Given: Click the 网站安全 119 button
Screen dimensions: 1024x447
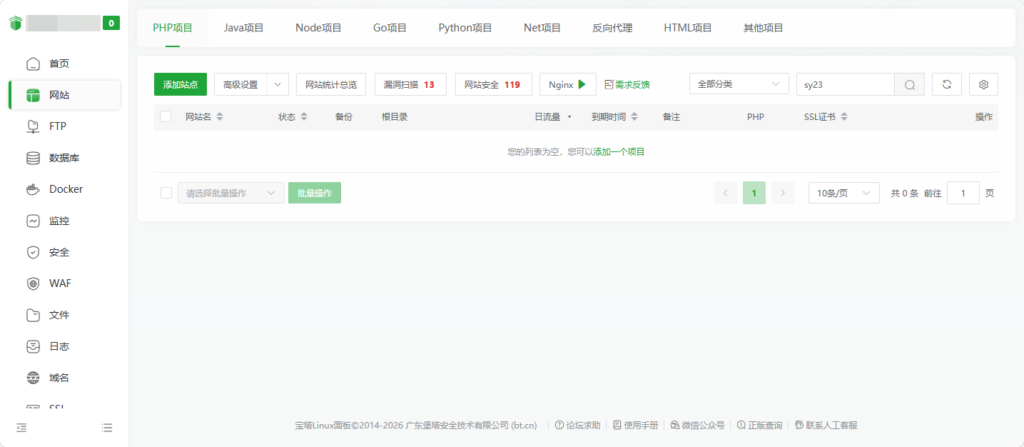Looking at the screenshot, I should click(x=493, y=84).
